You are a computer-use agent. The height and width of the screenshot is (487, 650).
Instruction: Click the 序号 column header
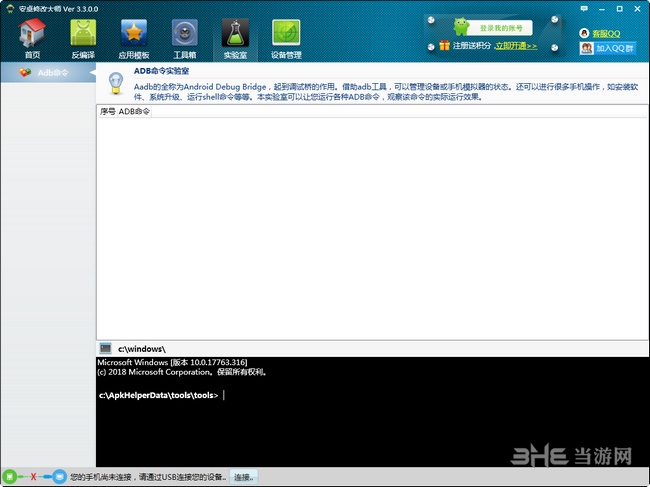(x=107, y=111)
